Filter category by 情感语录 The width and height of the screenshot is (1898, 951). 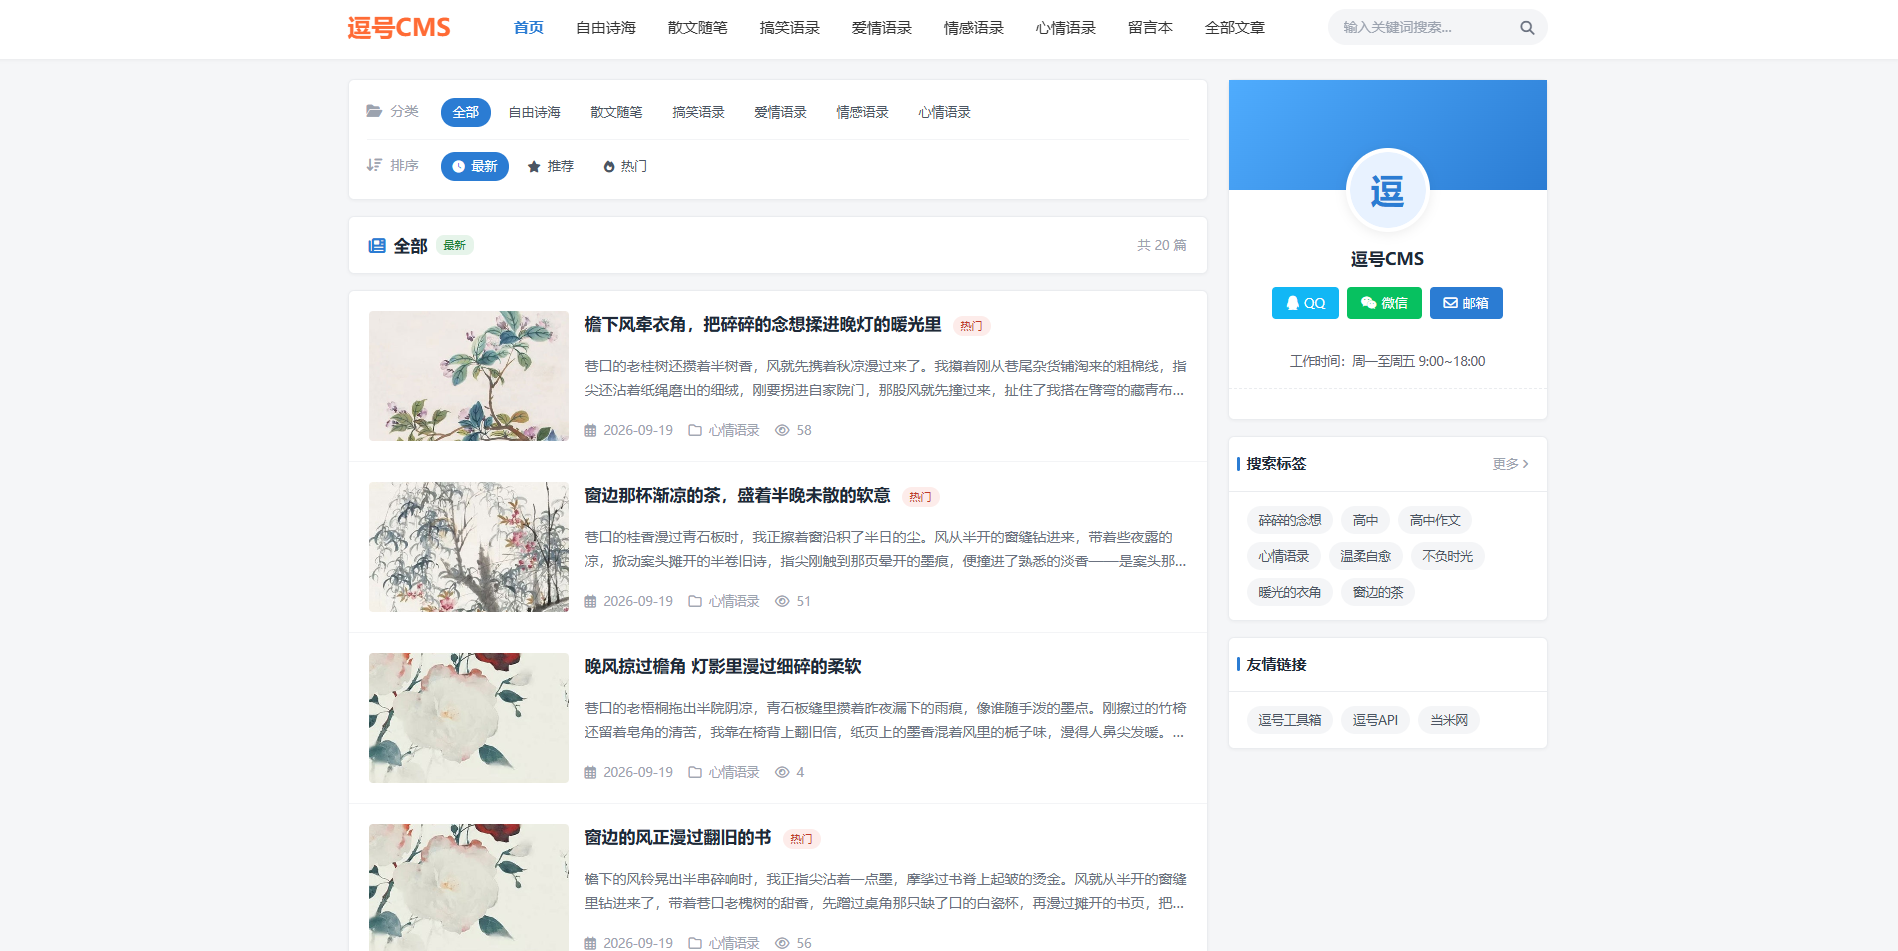(x=862, y=112)
